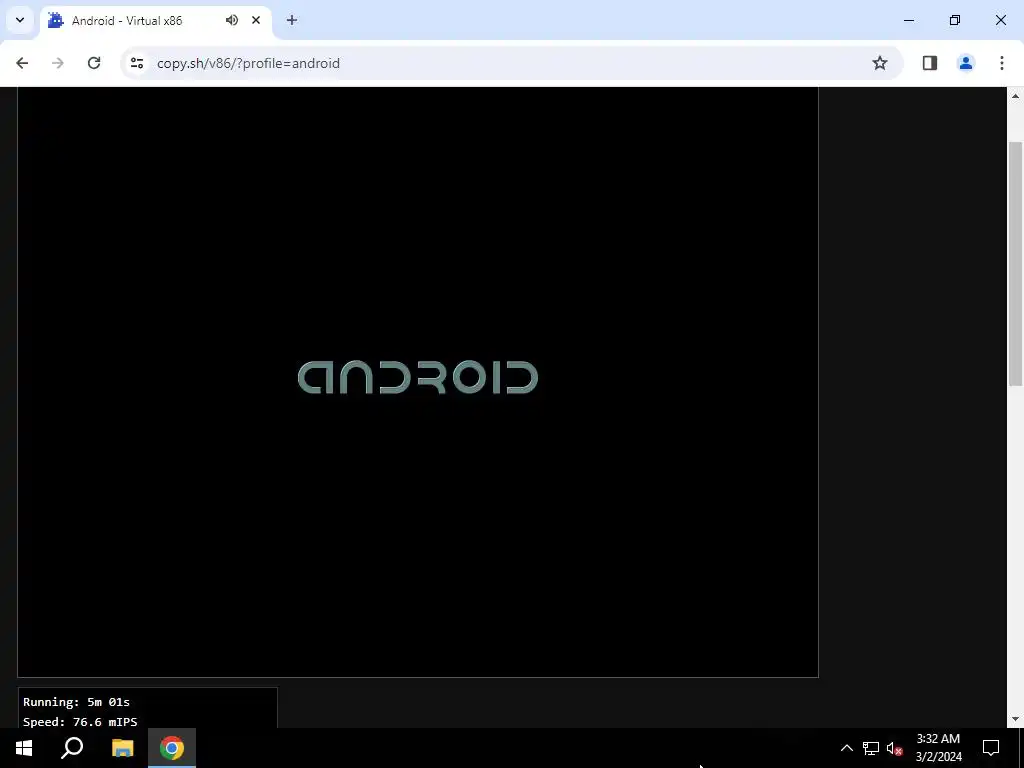Open Chrome's three-dot menu
Viewport: 1024px width, 768px height.
coord(1001,63)
